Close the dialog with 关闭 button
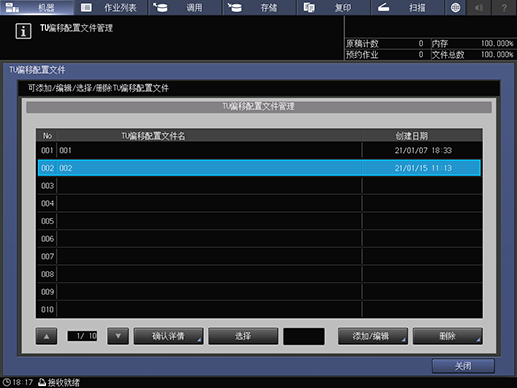Image resolution: width=517 pixels, height=388 pixels. tap(463, 366)
